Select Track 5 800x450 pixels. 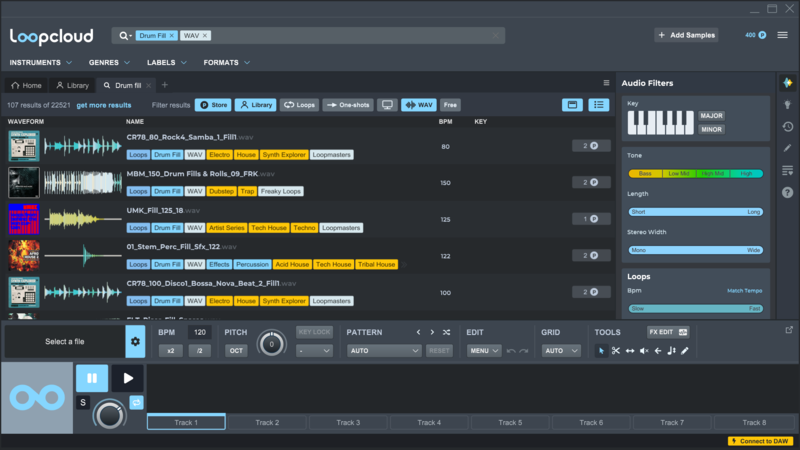coord(510,422)
